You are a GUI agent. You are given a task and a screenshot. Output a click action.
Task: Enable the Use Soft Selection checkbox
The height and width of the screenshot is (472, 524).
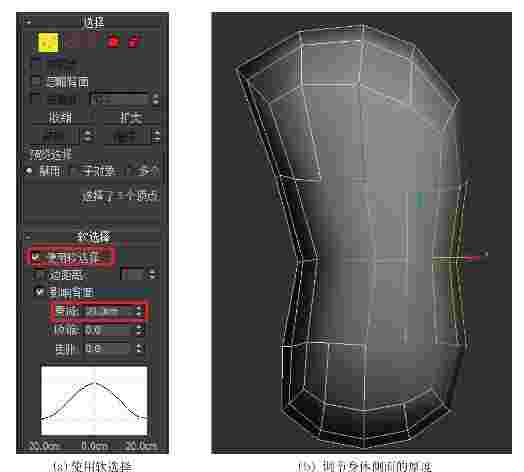35,257
